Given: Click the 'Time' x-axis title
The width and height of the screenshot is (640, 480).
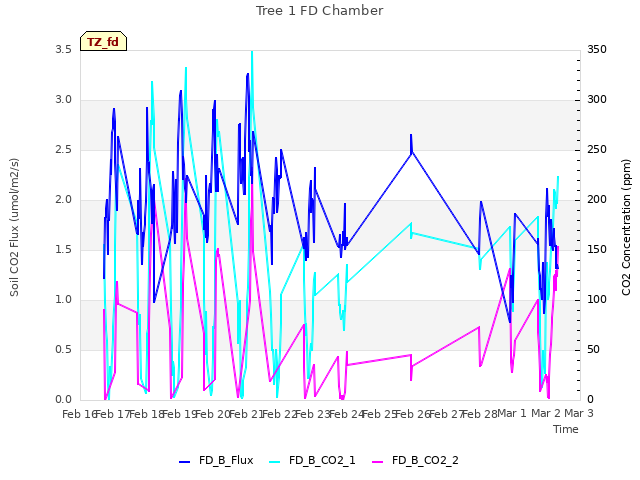Looking at the screenshot, I should tap(566, 429).
